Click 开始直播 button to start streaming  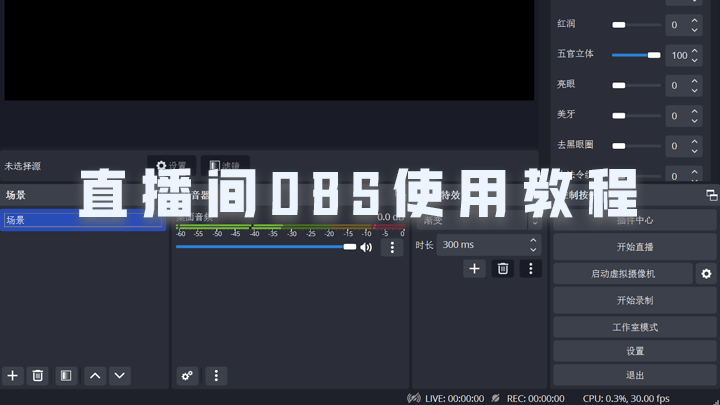pos(635,247)
